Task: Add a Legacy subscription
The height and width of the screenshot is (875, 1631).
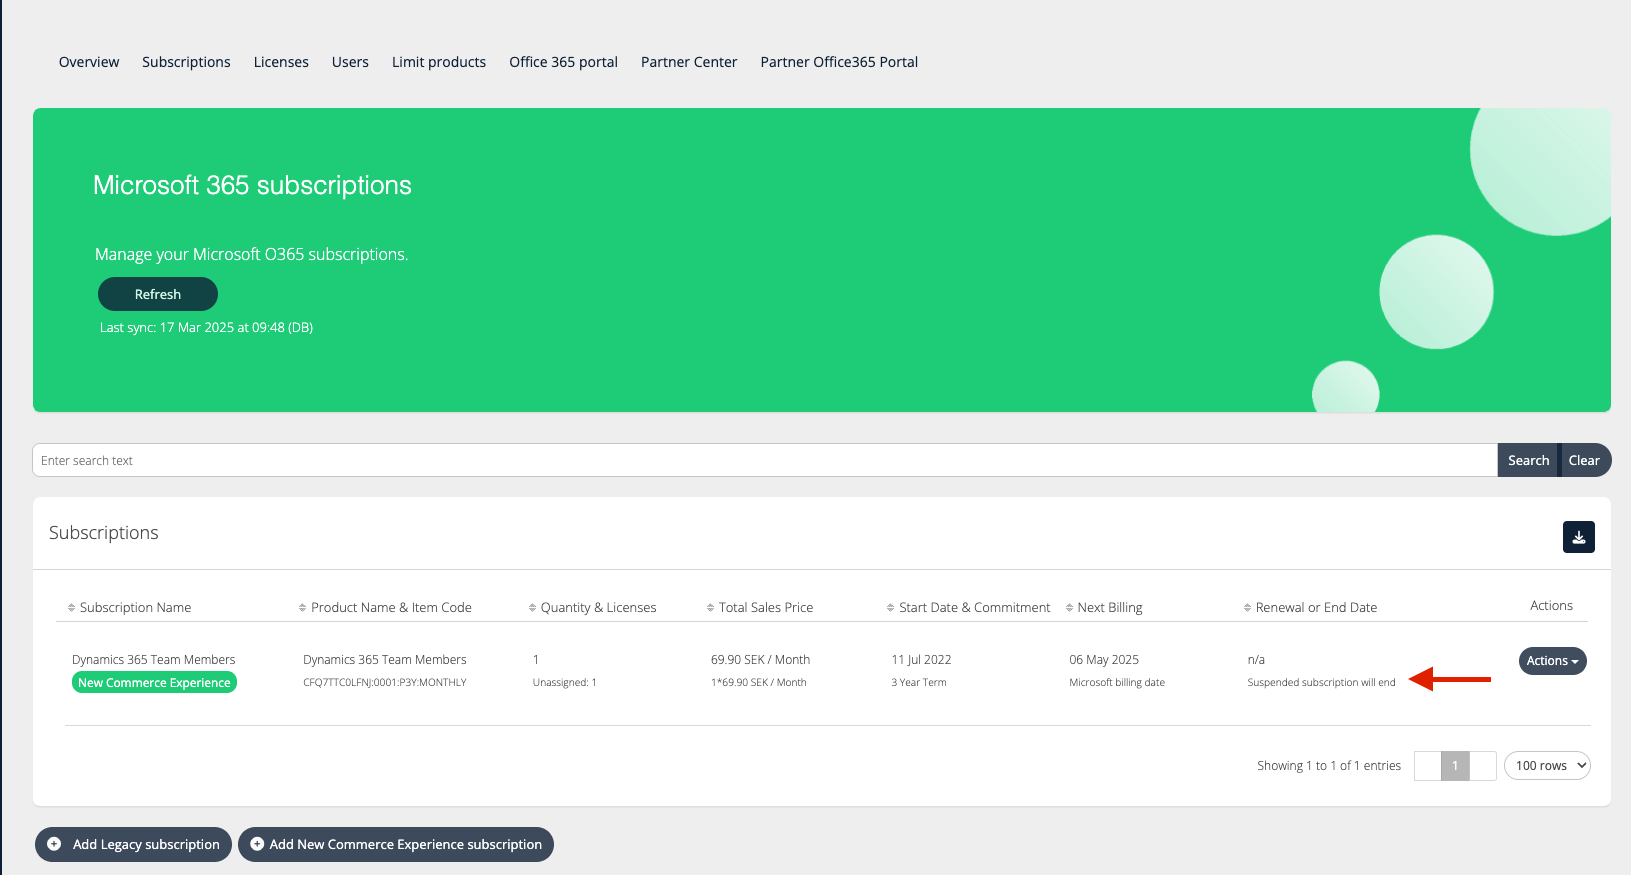Action: [x=134, y=844]
